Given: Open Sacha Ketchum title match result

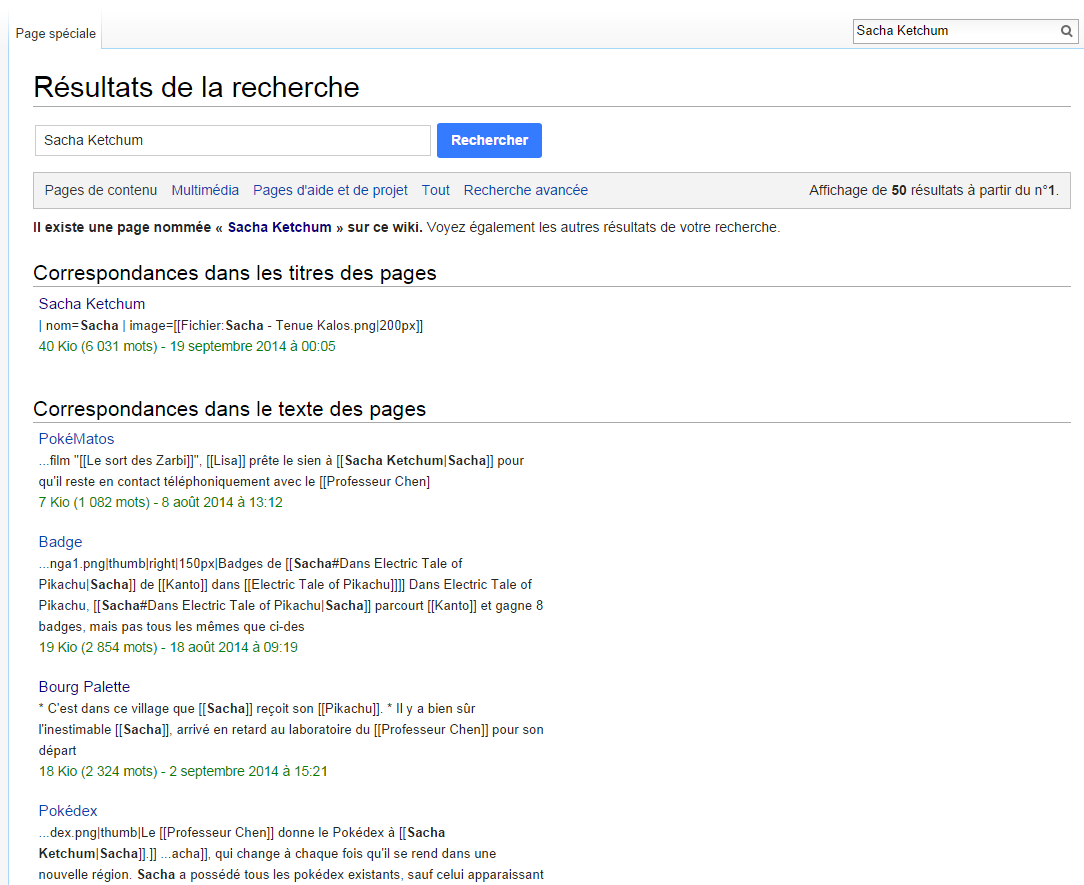Looking at the screenshot, I should [x=92, y=304].
